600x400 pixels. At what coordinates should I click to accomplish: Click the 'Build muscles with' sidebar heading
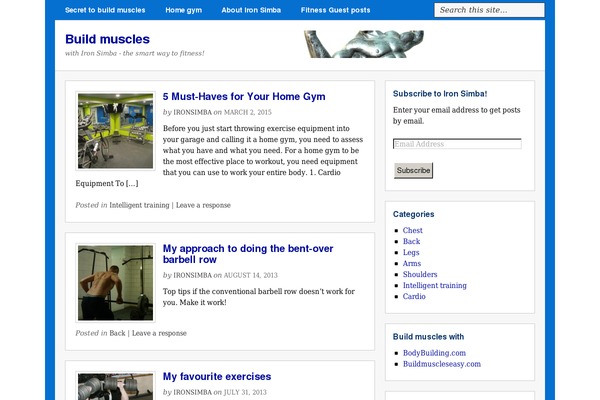428,337
